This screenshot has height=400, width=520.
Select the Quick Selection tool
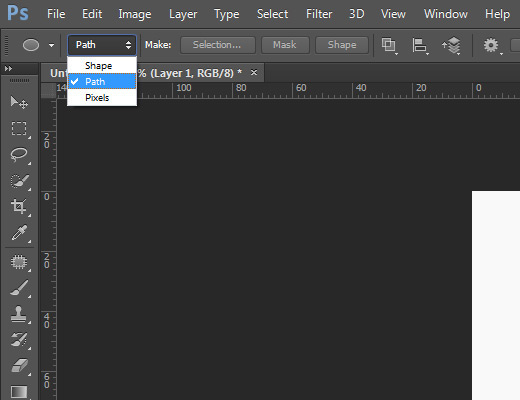click(20, 181)
